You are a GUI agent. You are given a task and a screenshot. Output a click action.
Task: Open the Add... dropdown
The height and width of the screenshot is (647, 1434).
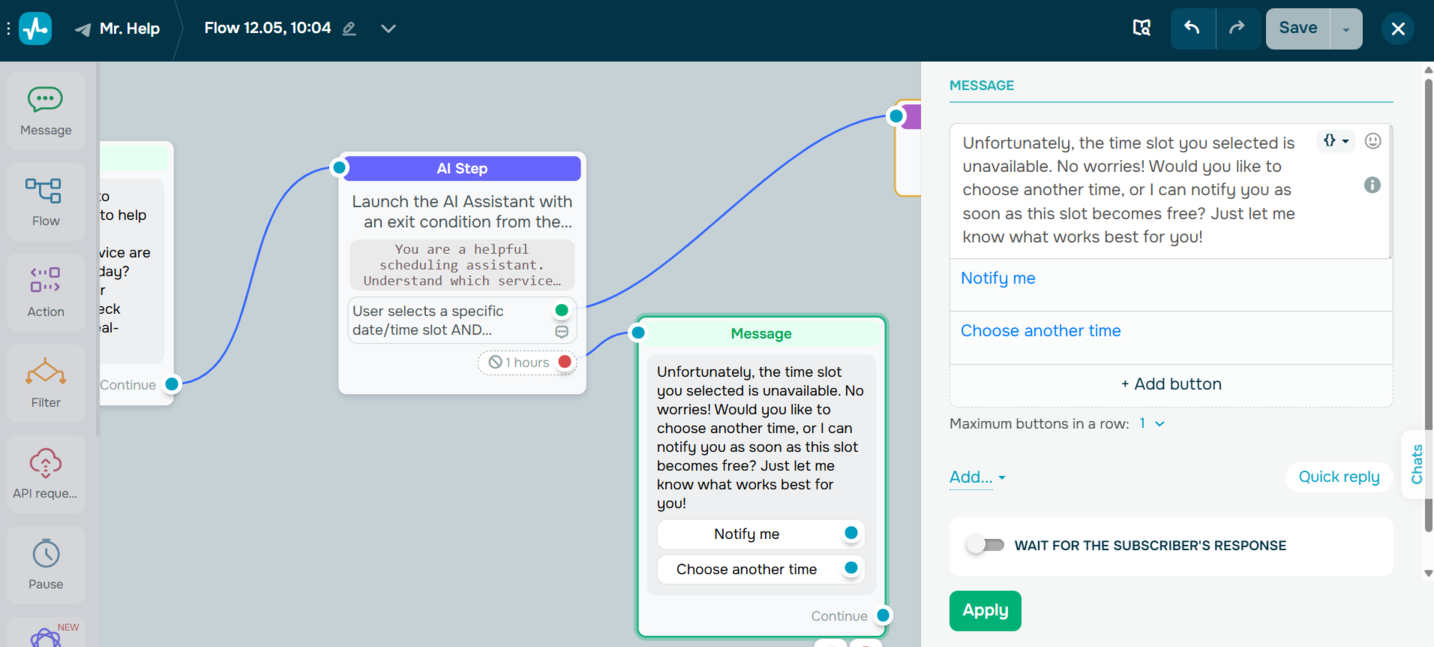pos(977,477)
